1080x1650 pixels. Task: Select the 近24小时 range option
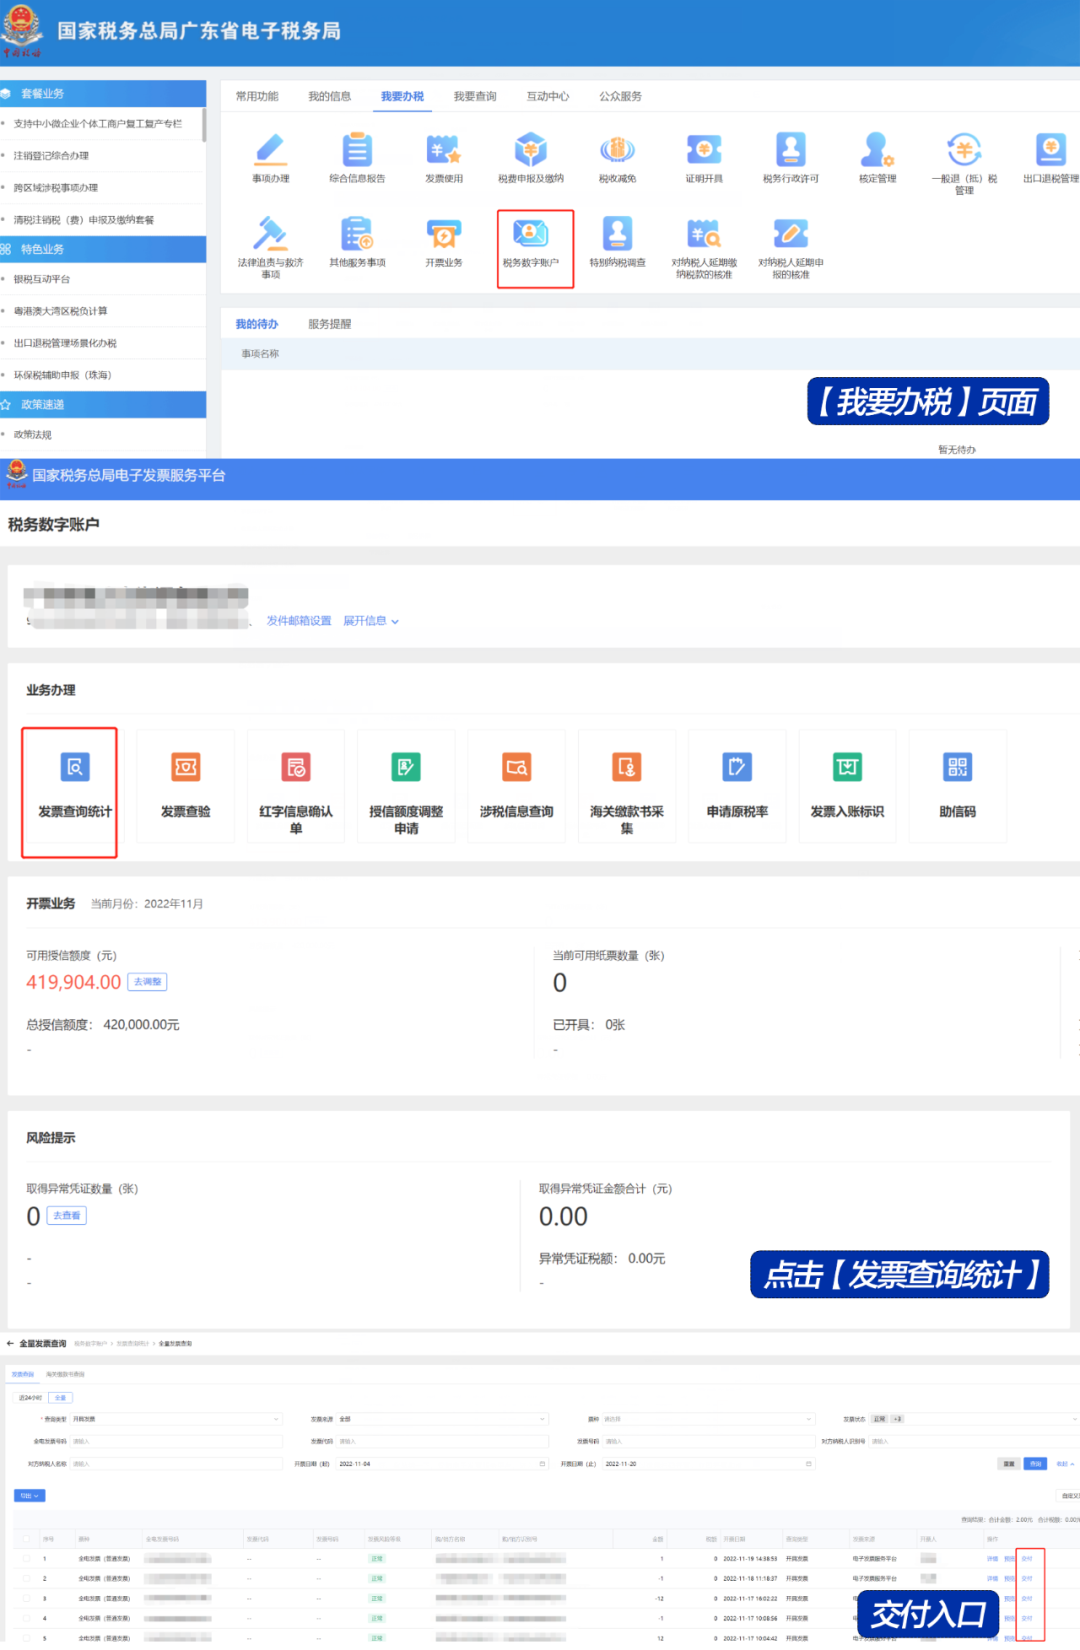click(x=30, y=1398)
